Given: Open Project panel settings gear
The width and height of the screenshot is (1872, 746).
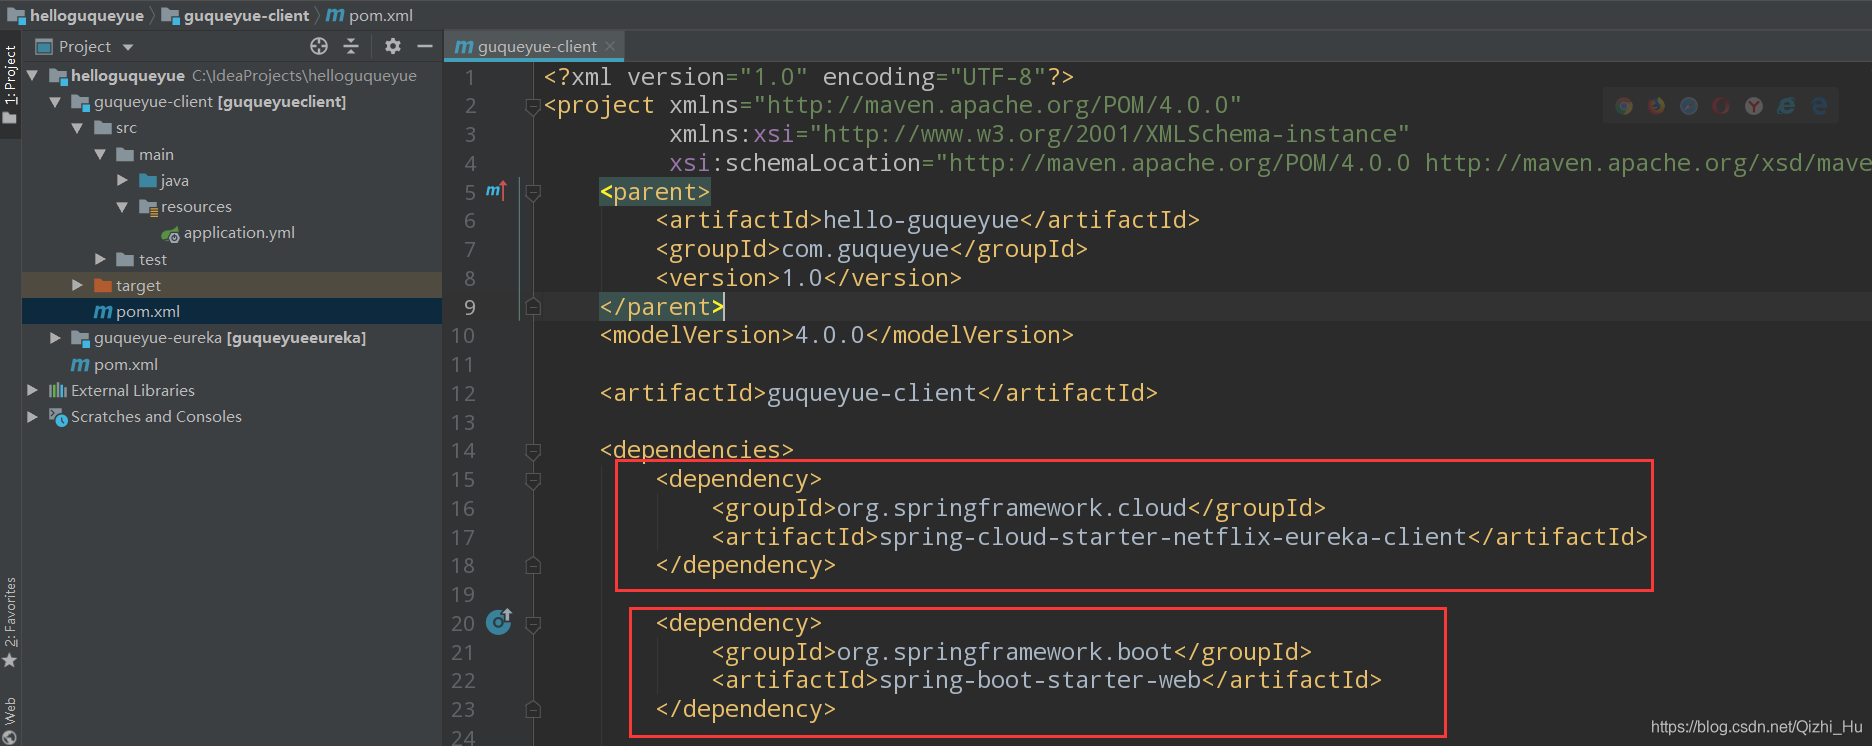Looking at the screenshot, I should tap(393, 46).
